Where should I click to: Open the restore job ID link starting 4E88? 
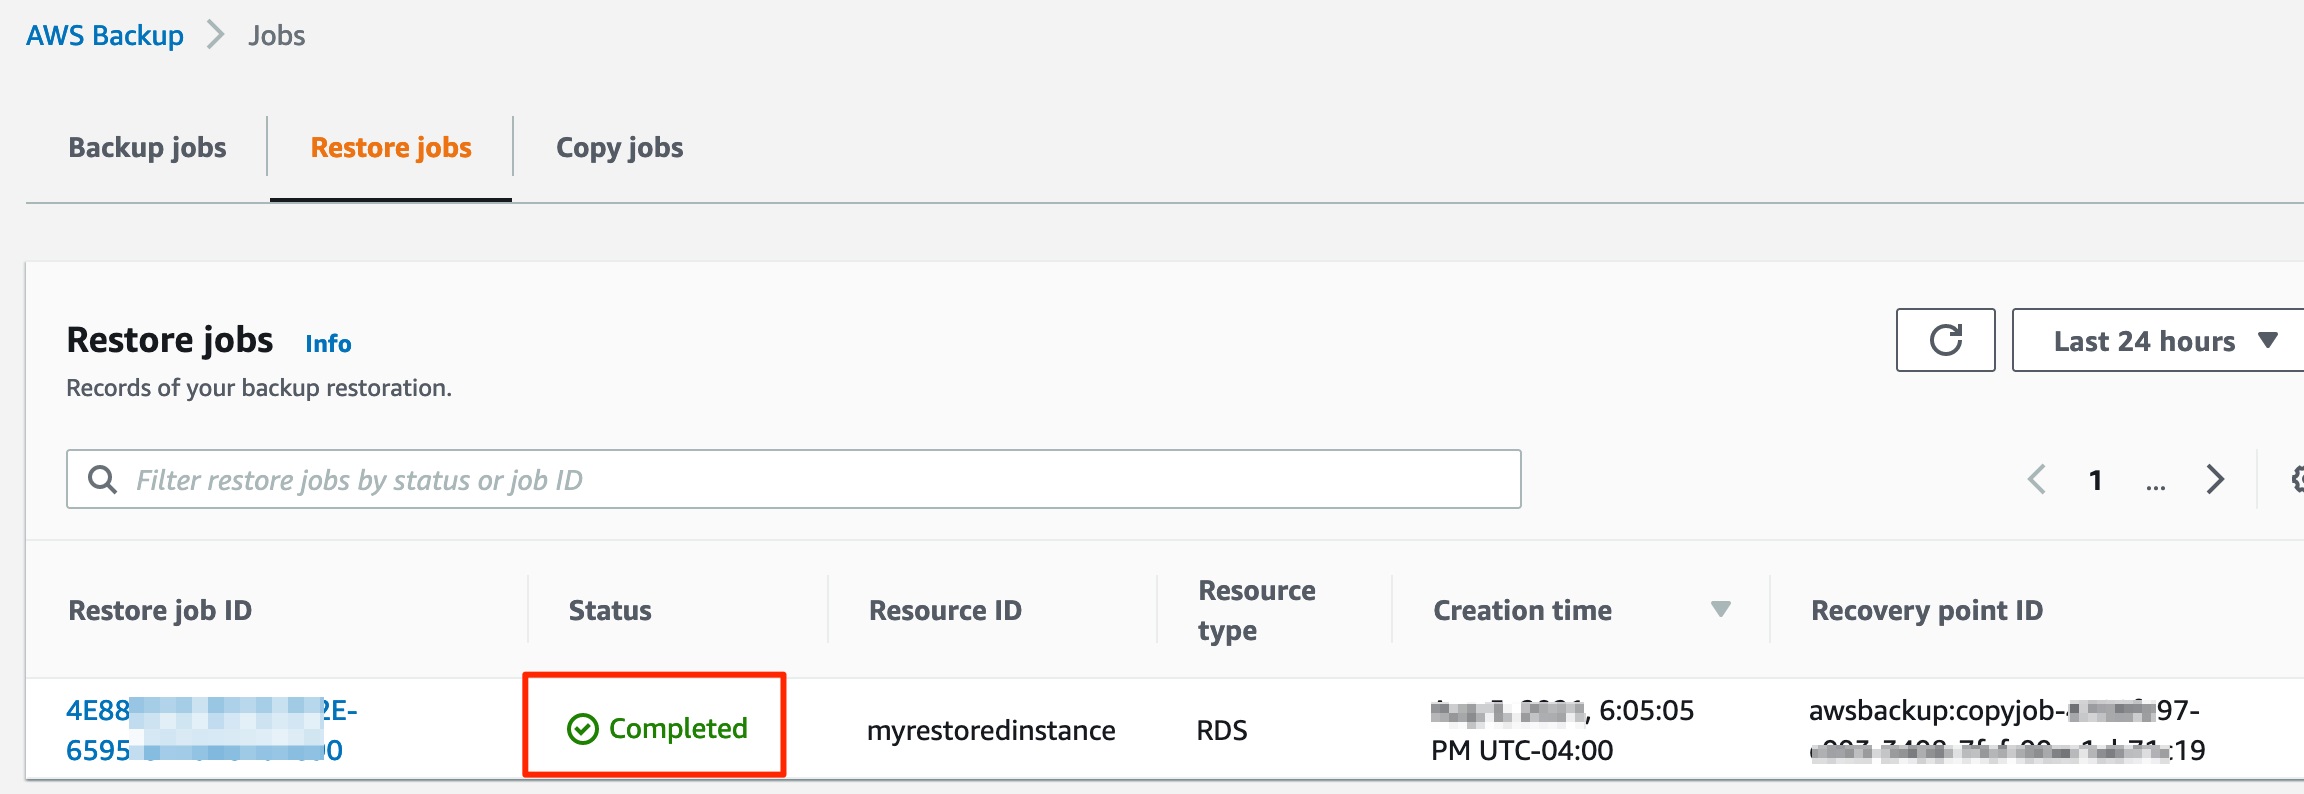211,730
